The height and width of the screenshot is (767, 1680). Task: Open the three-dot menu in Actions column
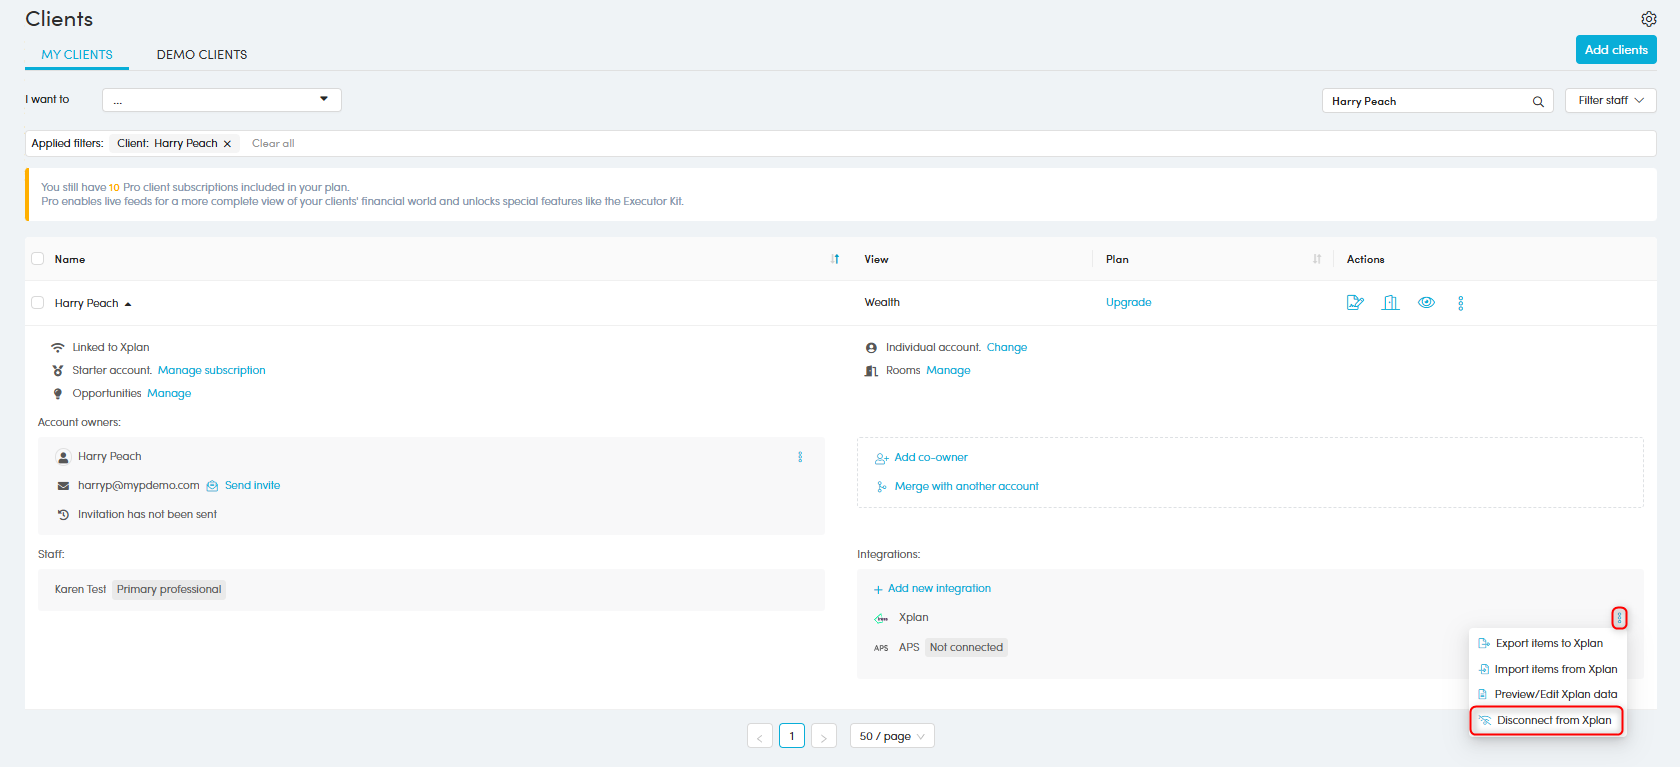coord(1460,303)
